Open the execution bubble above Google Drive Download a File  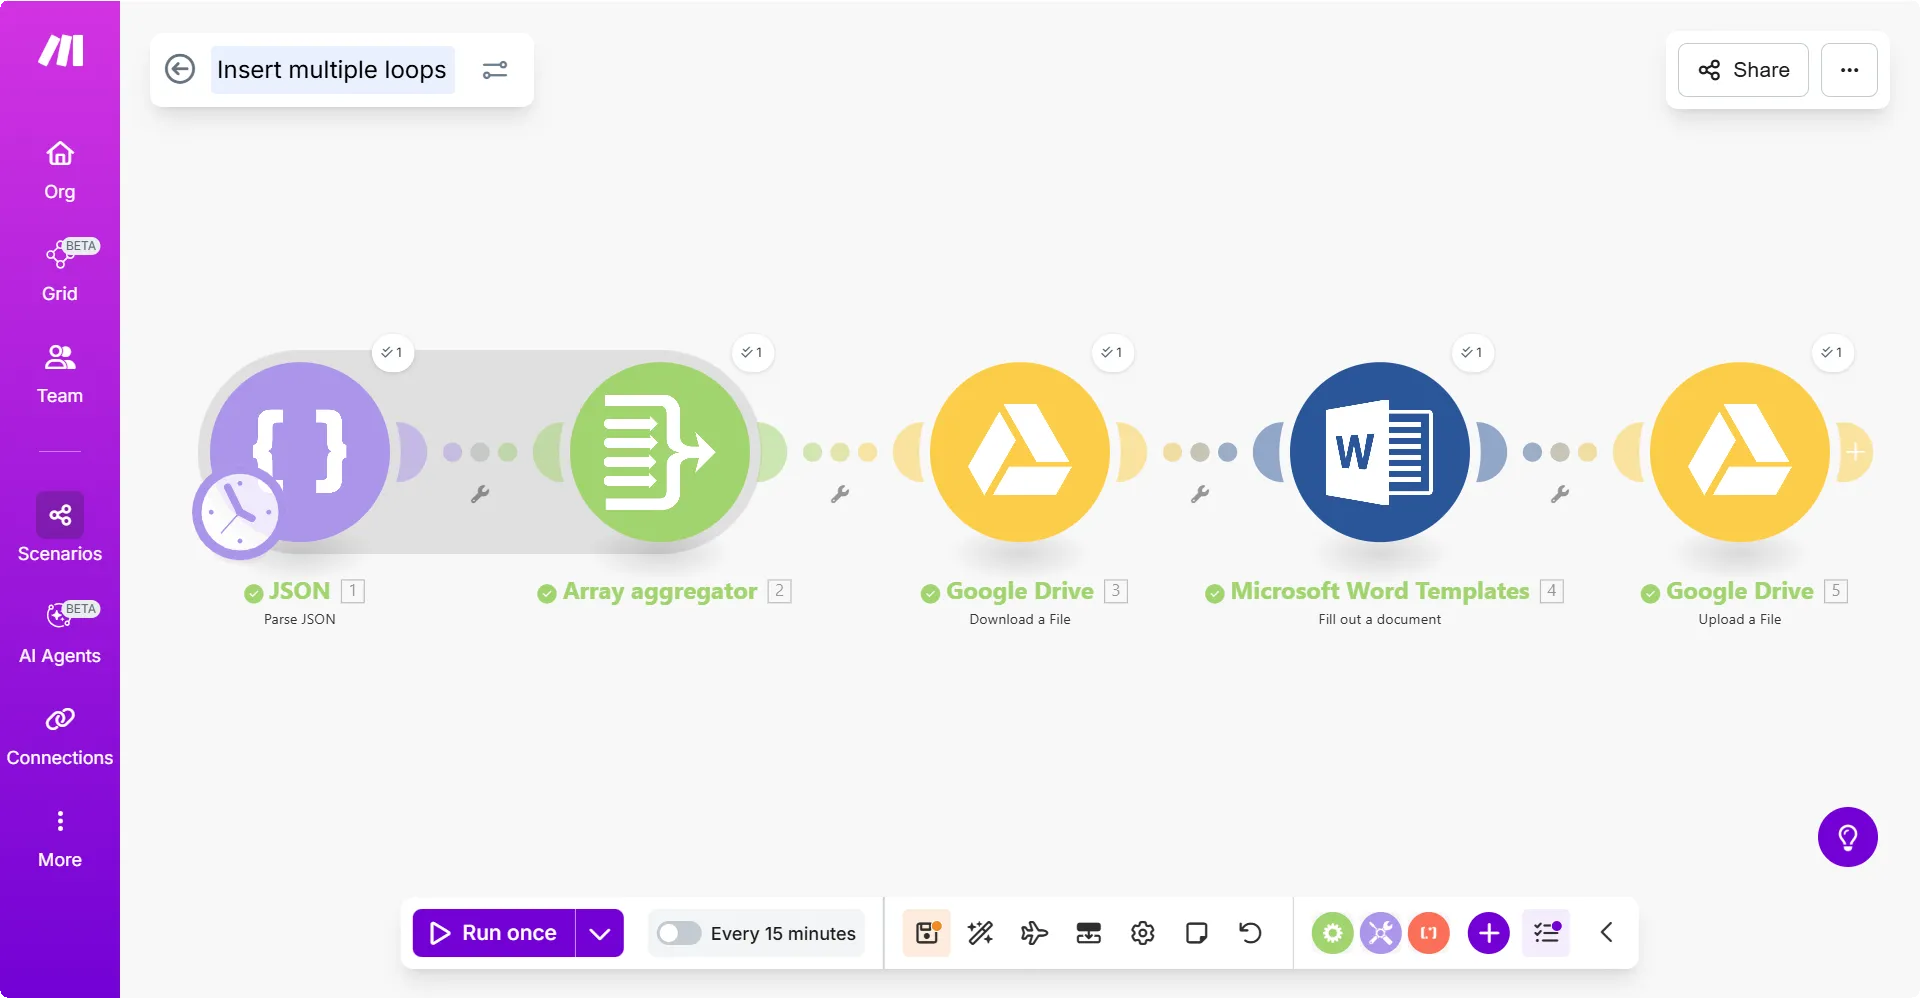1112,352
